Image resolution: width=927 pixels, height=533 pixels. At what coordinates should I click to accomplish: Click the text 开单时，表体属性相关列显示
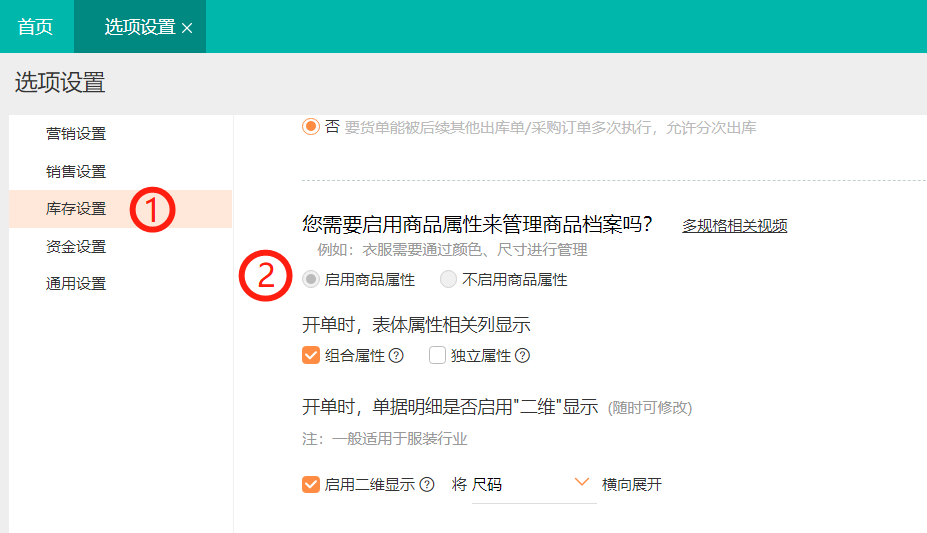tap(416, 324)
